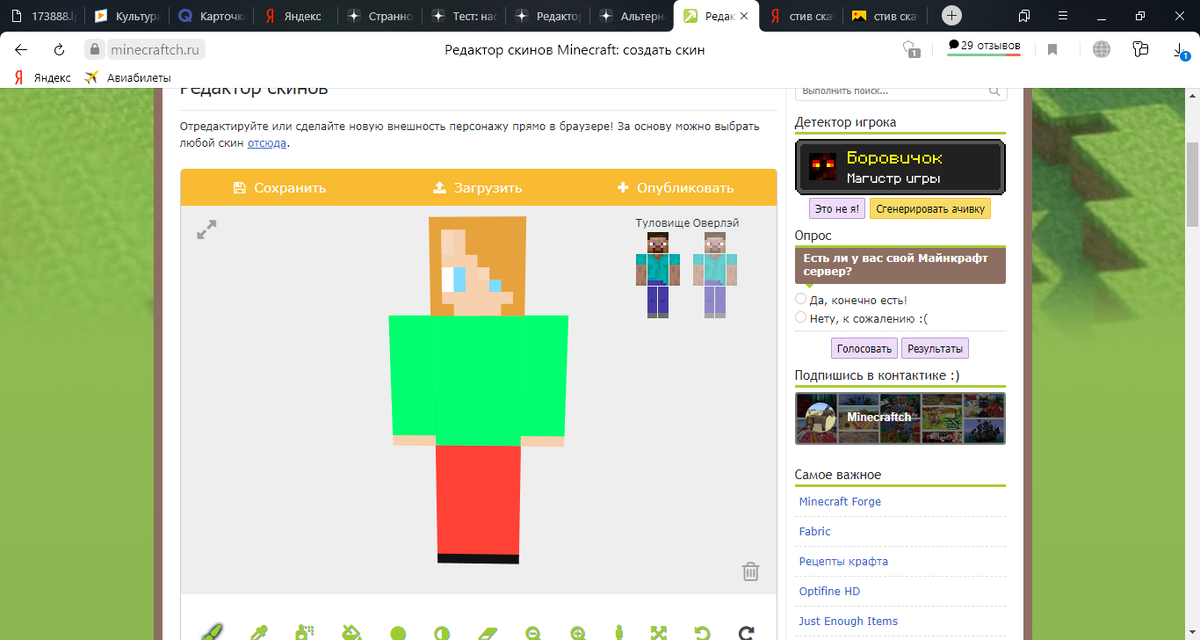Open the globe translate icon in address bar

click(x=1101, y=49)
